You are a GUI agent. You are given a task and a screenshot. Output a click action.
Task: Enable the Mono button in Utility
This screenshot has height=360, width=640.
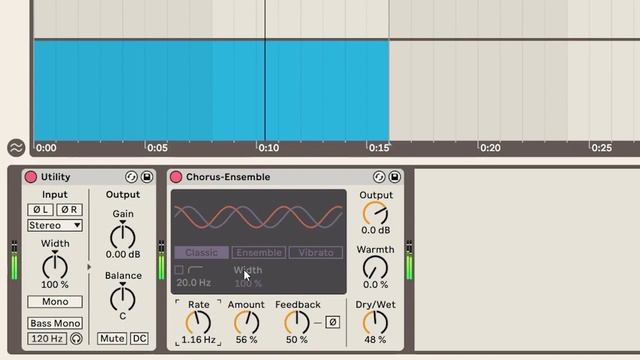[55, 302]
